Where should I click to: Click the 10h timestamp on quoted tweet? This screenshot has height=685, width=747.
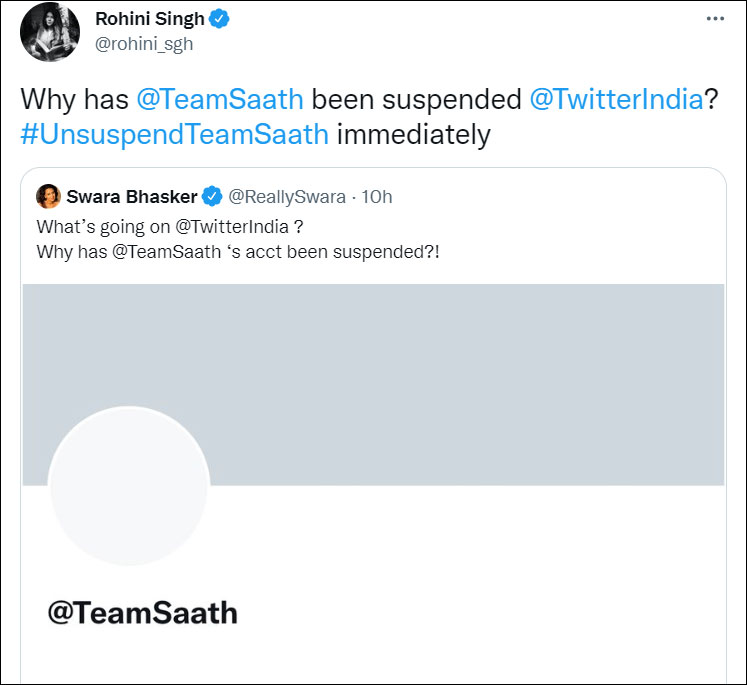click(x=377, y=196)
